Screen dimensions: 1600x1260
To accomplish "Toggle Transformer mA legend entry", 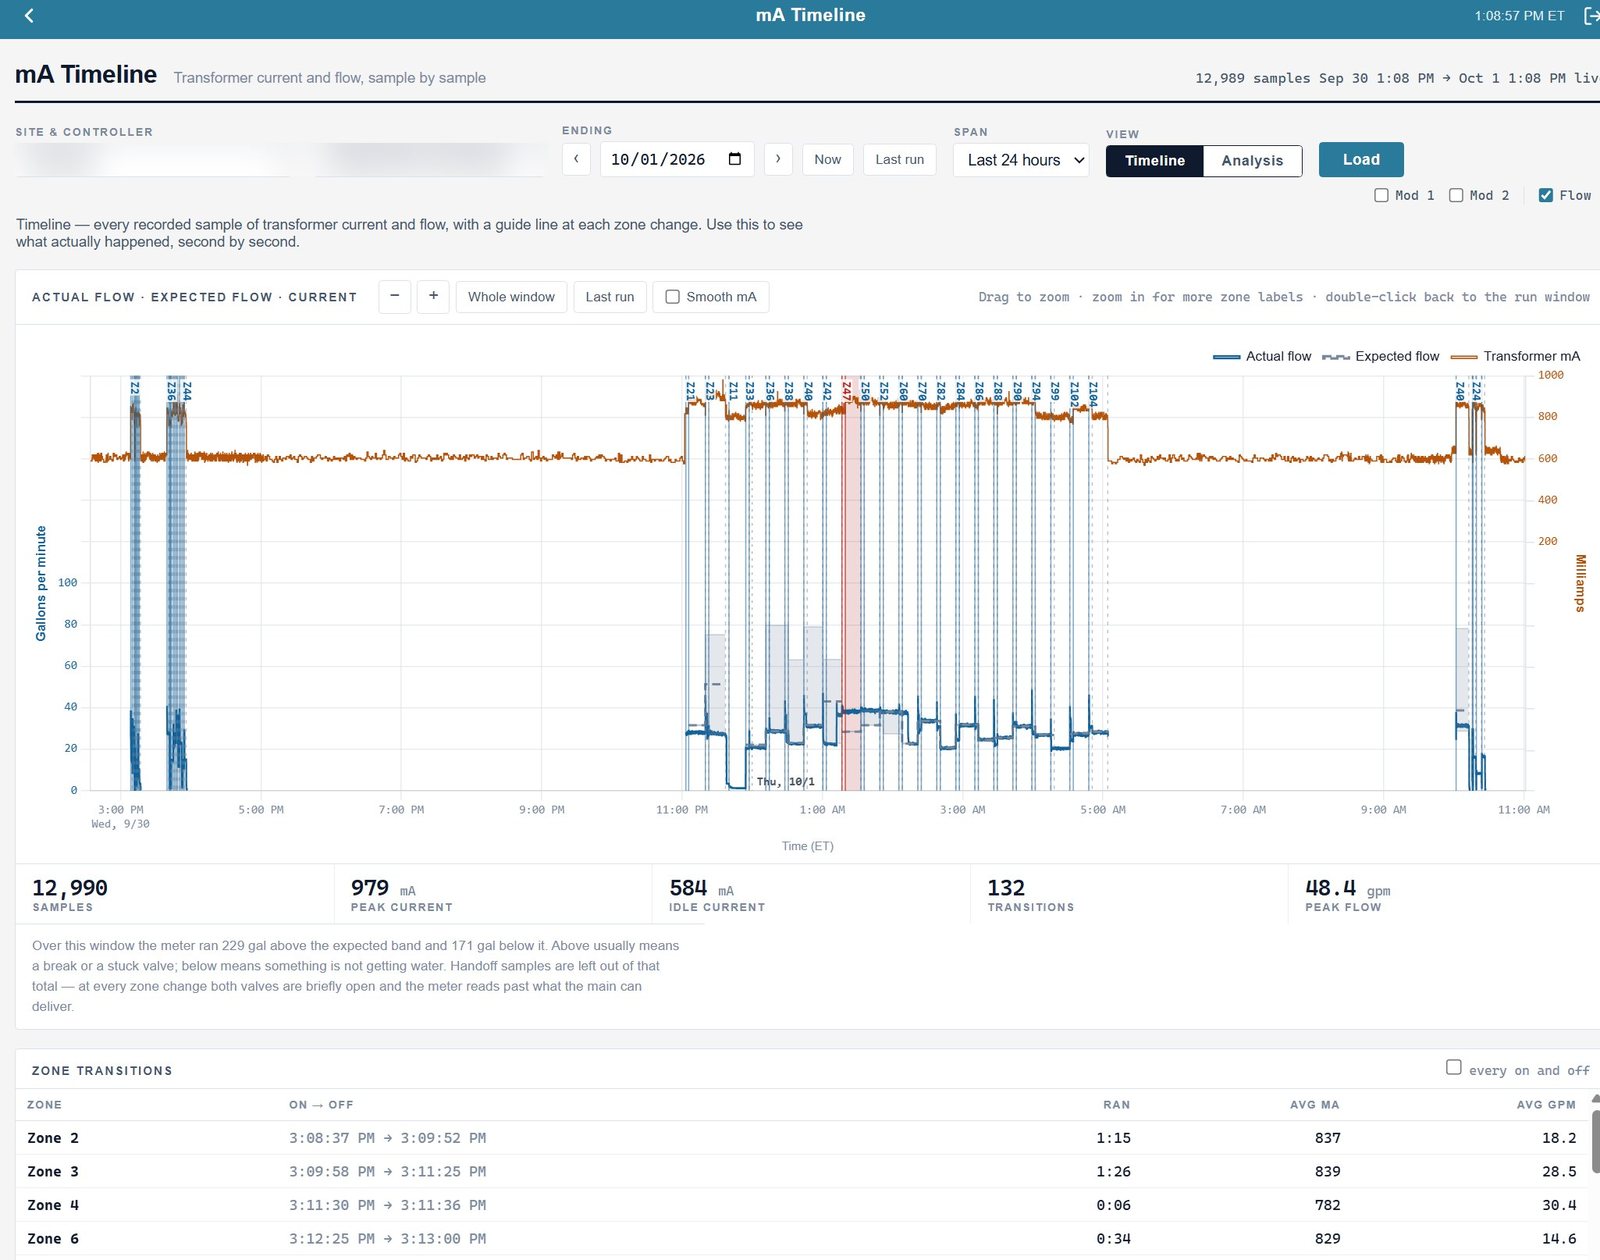I will click(1515, 356).
